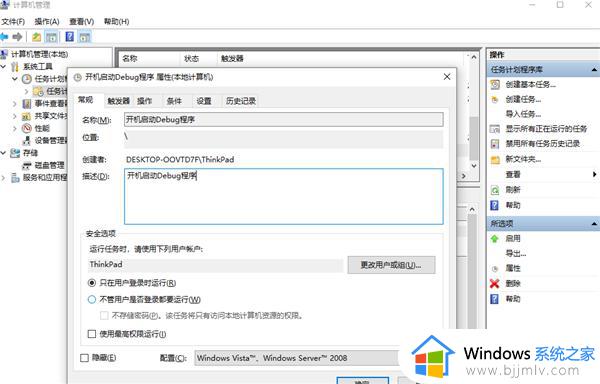Click 帮助 icon under 所选项 section
This screenshot has width=600, height=384.
point(494,299)
